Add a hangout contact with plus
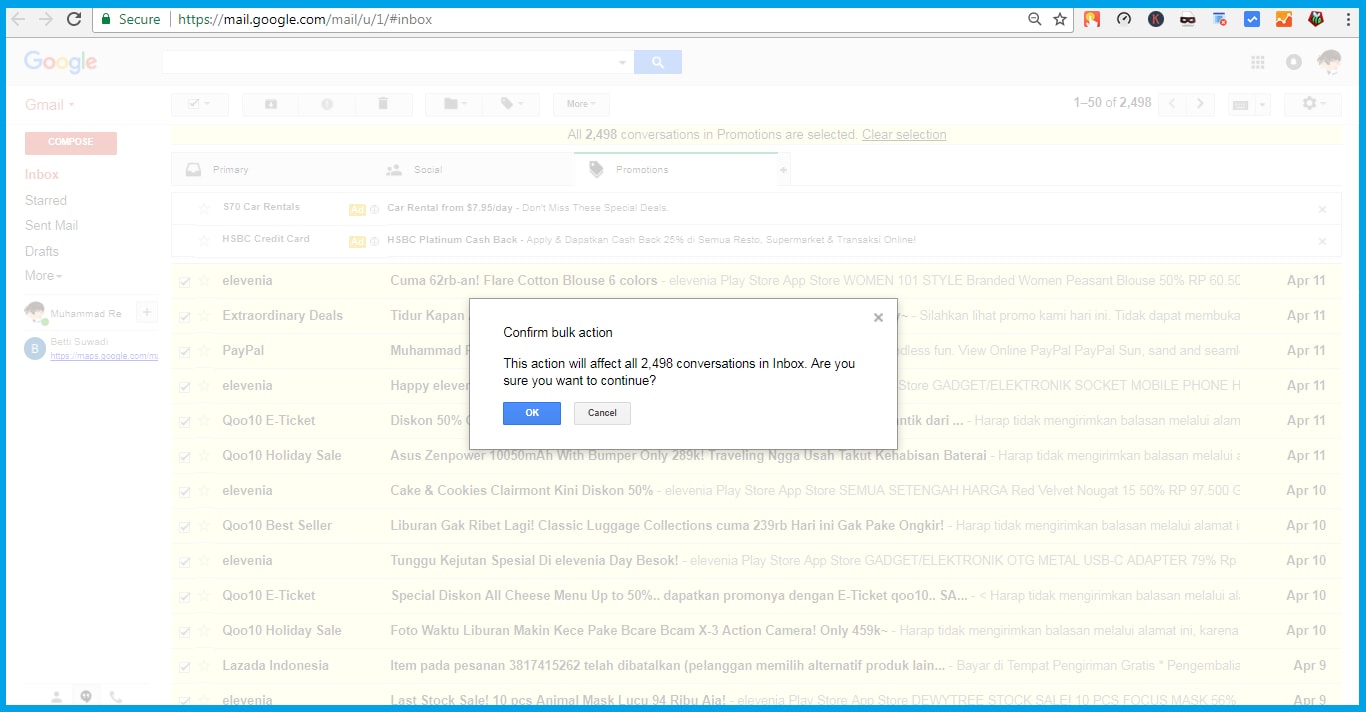The height and width of the screenshot is (712, 1366). [x=146, y=313]
